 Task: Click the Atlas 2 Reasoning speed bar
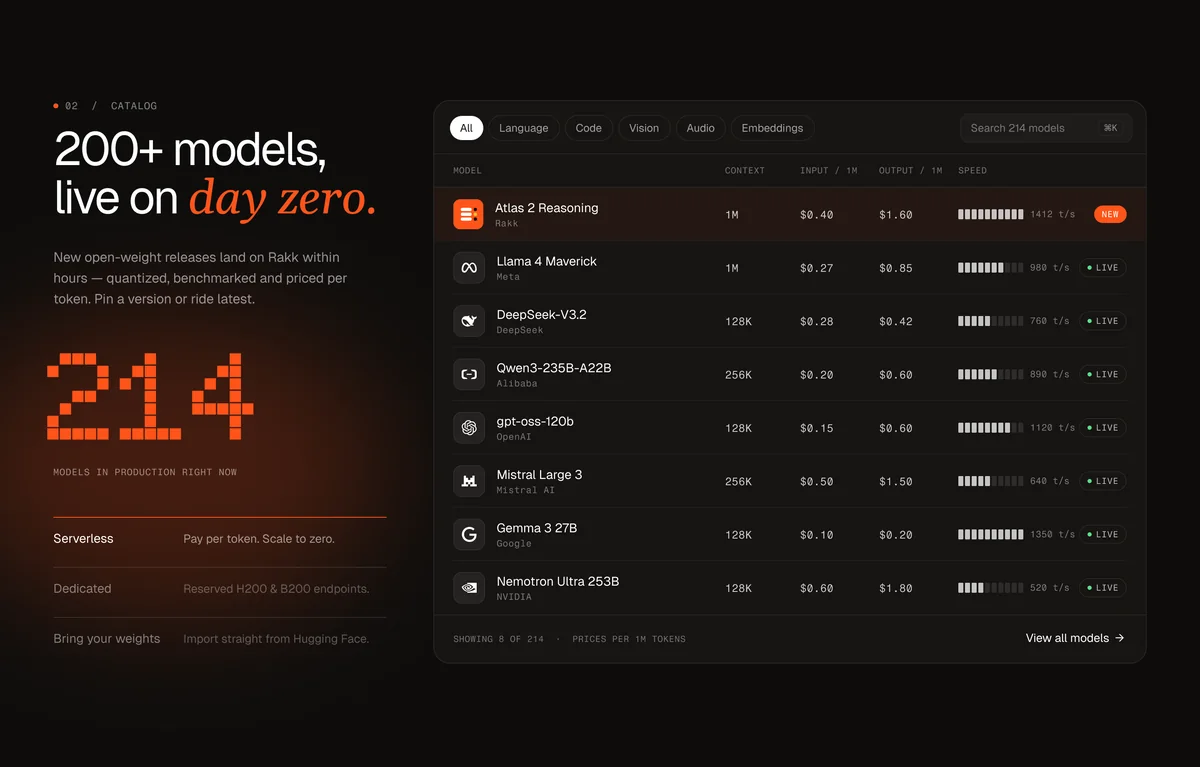(x=991, y=215)
